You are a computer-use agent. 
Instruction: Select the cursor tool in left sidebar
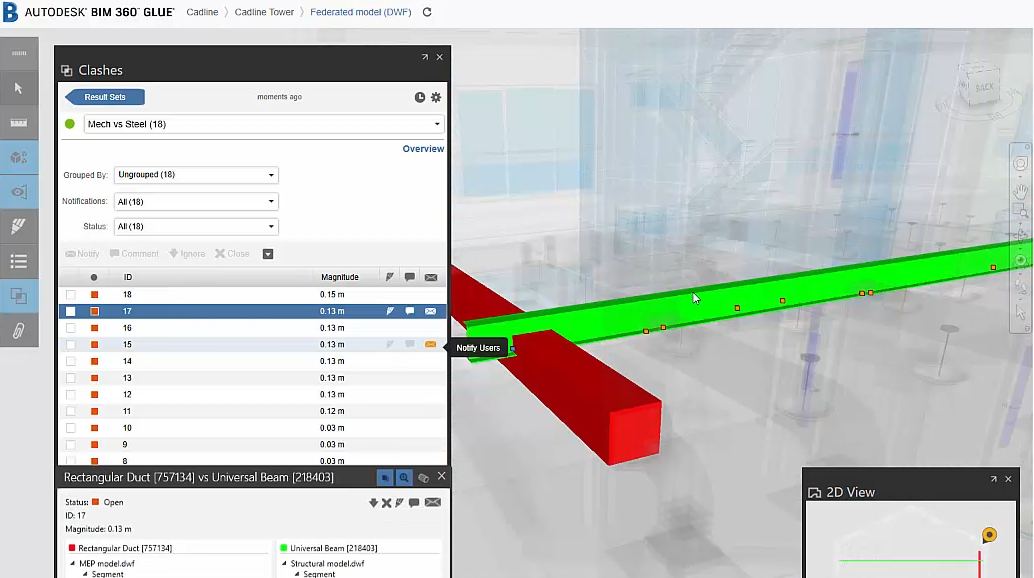18,88
